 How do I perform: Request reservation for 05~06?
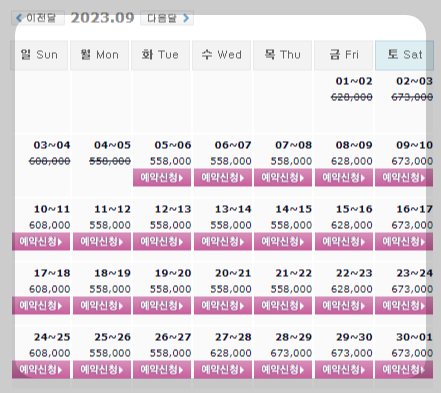tap(162, 177)
